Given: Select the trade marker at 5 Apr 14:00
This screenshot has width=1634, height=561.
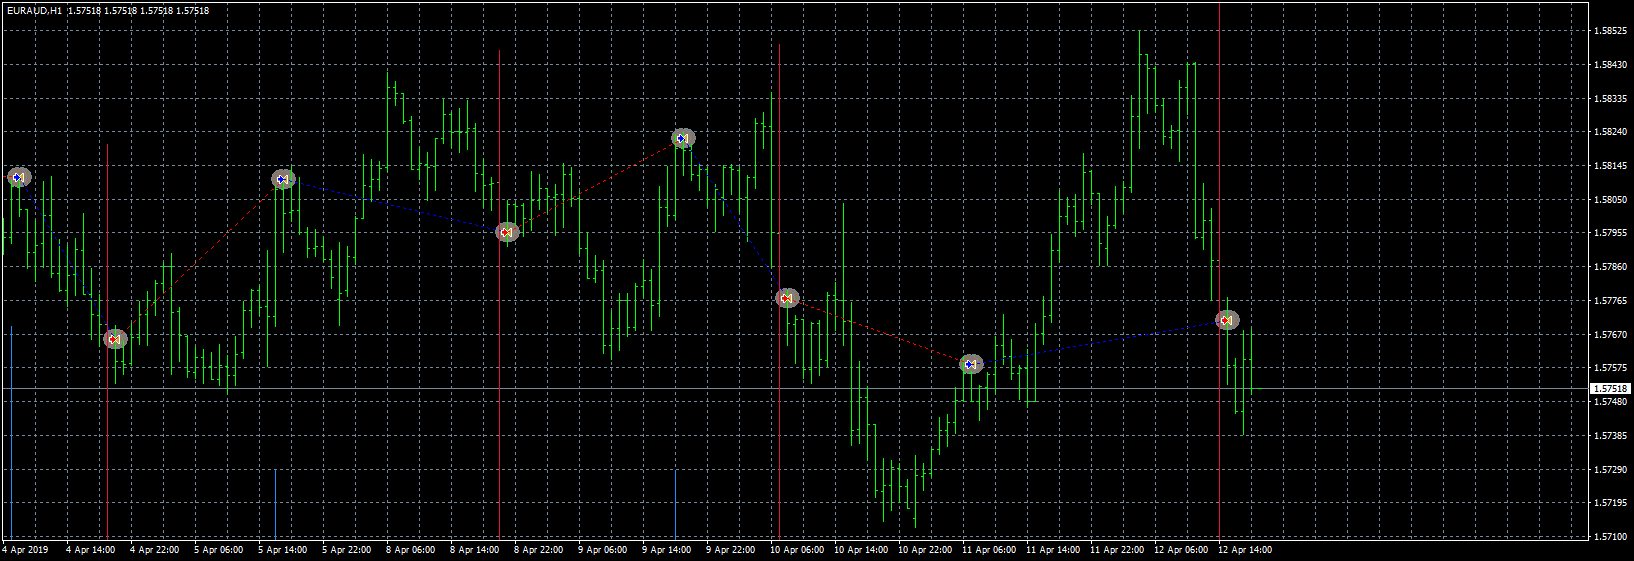Looking at the screenshot, I should click(x=283, y=179).
